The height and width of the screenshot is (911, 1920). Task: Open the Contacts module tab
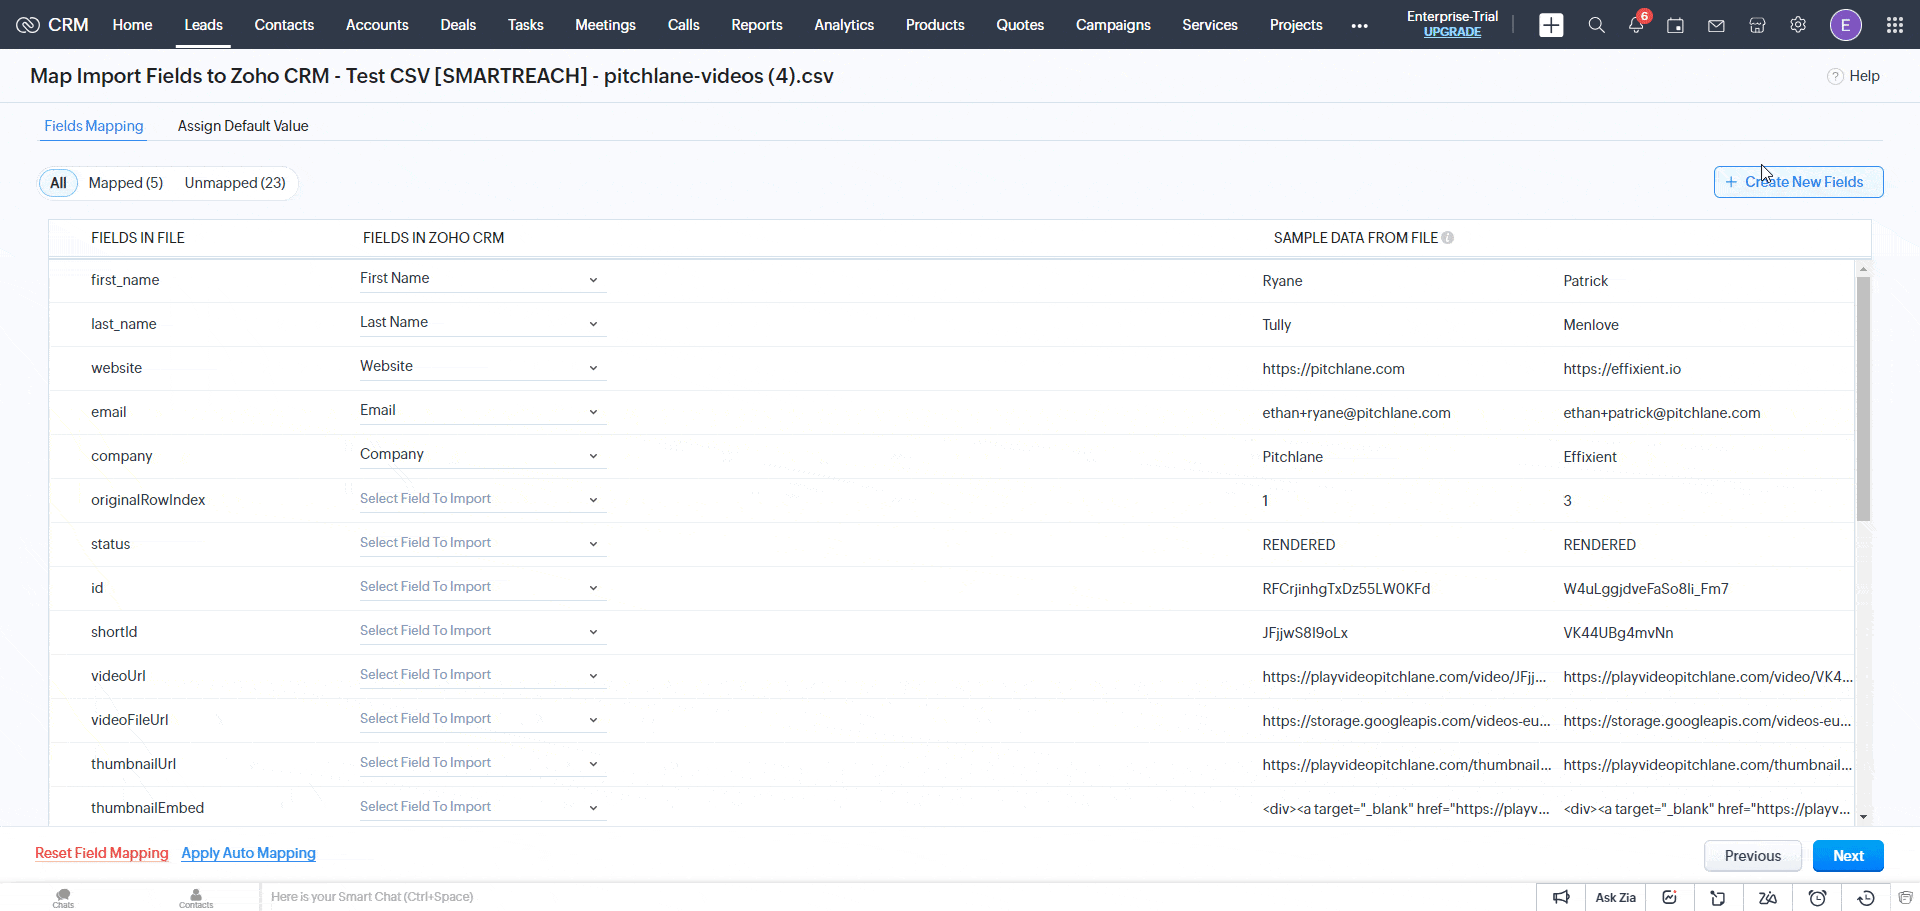(x=284, y=25)
